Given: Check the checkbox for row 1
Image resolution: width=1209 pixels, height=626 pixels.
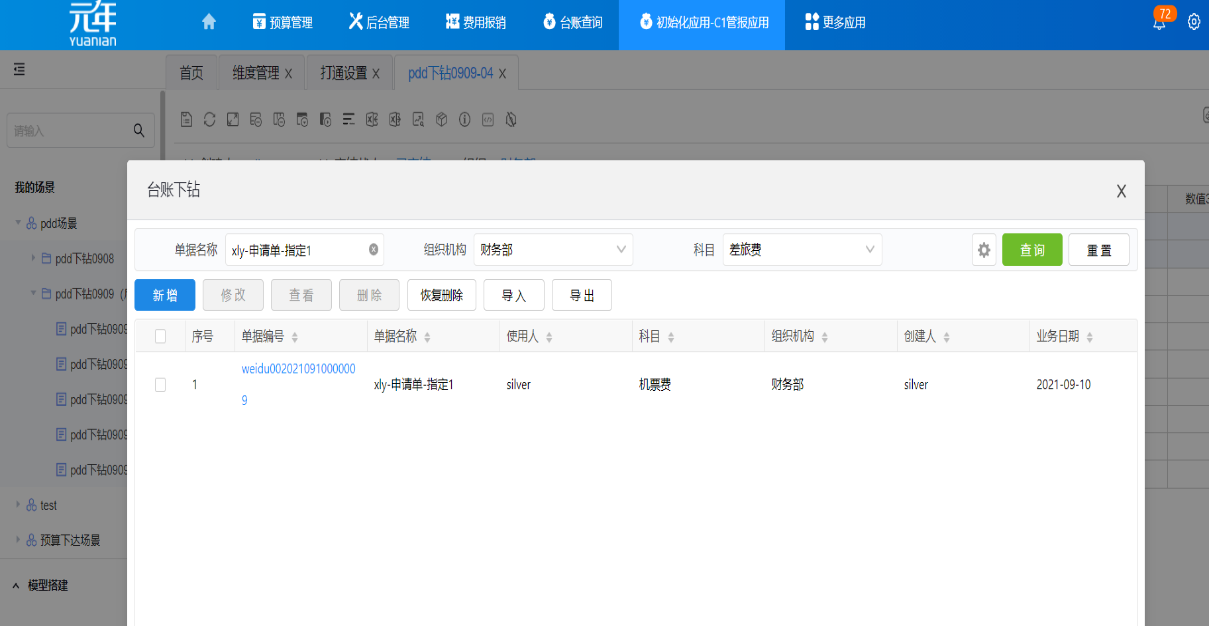Looking at the screenshot, I should point(161,384).
